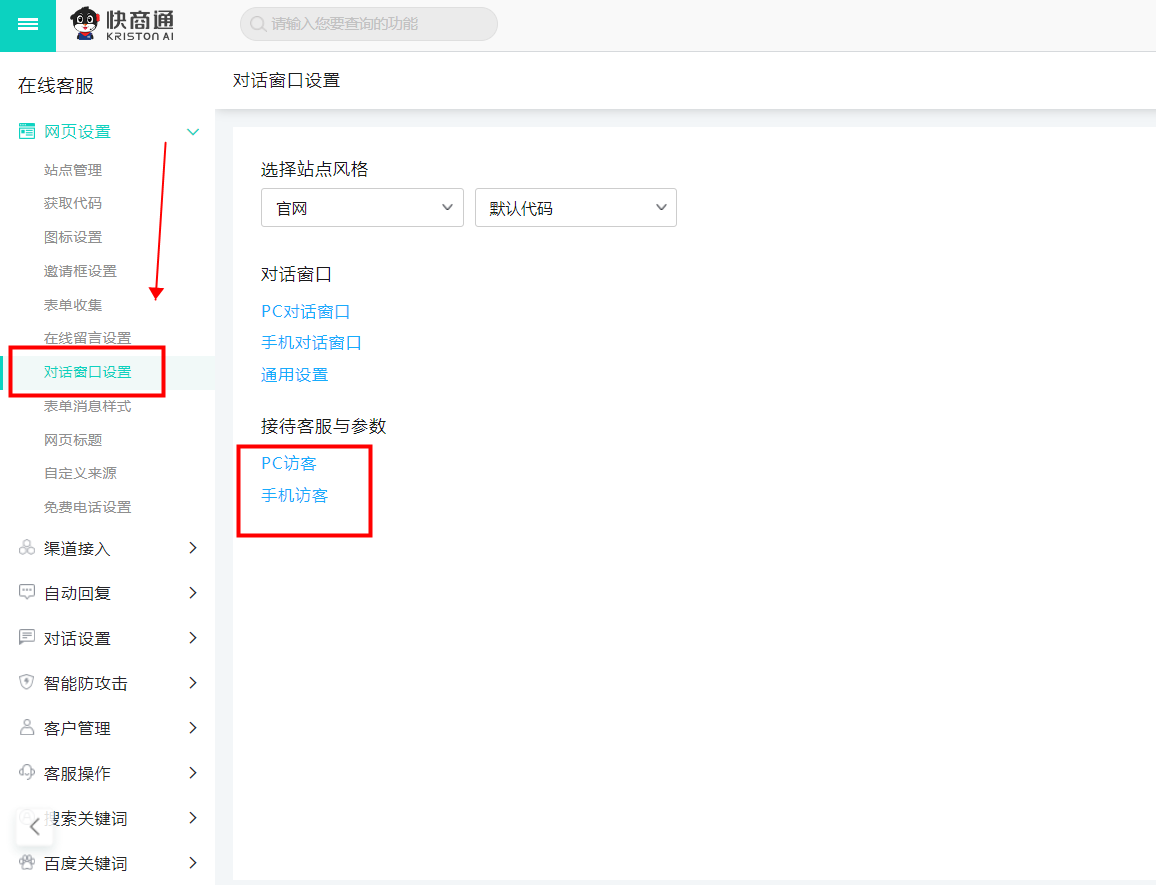This screenshot has width=1156, height=885.
Task: Click the 百度关键词 paw icon
Action: point(27,863)
